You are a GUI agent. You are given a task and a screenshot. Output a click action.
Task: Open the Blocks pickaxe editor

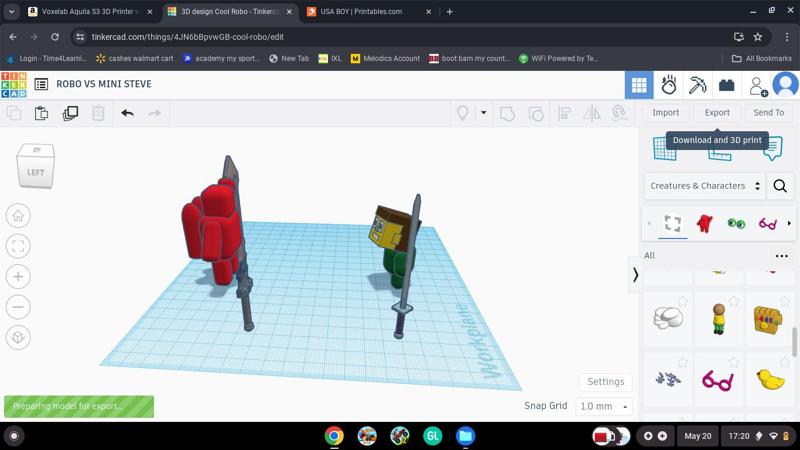point(697,85)
